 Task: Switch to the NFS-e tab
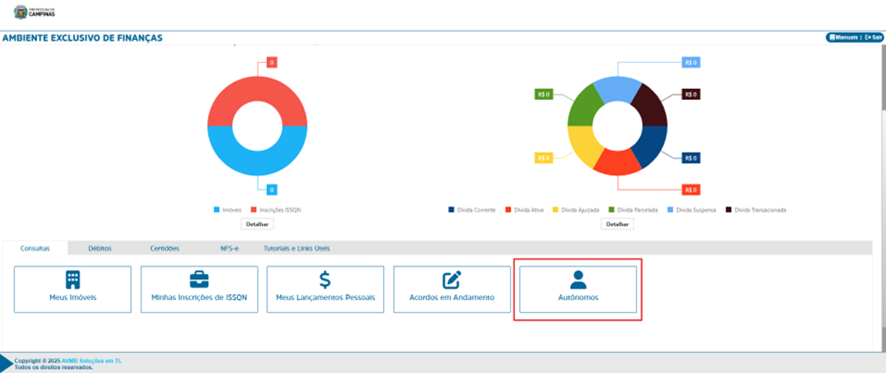click(229, 248)
